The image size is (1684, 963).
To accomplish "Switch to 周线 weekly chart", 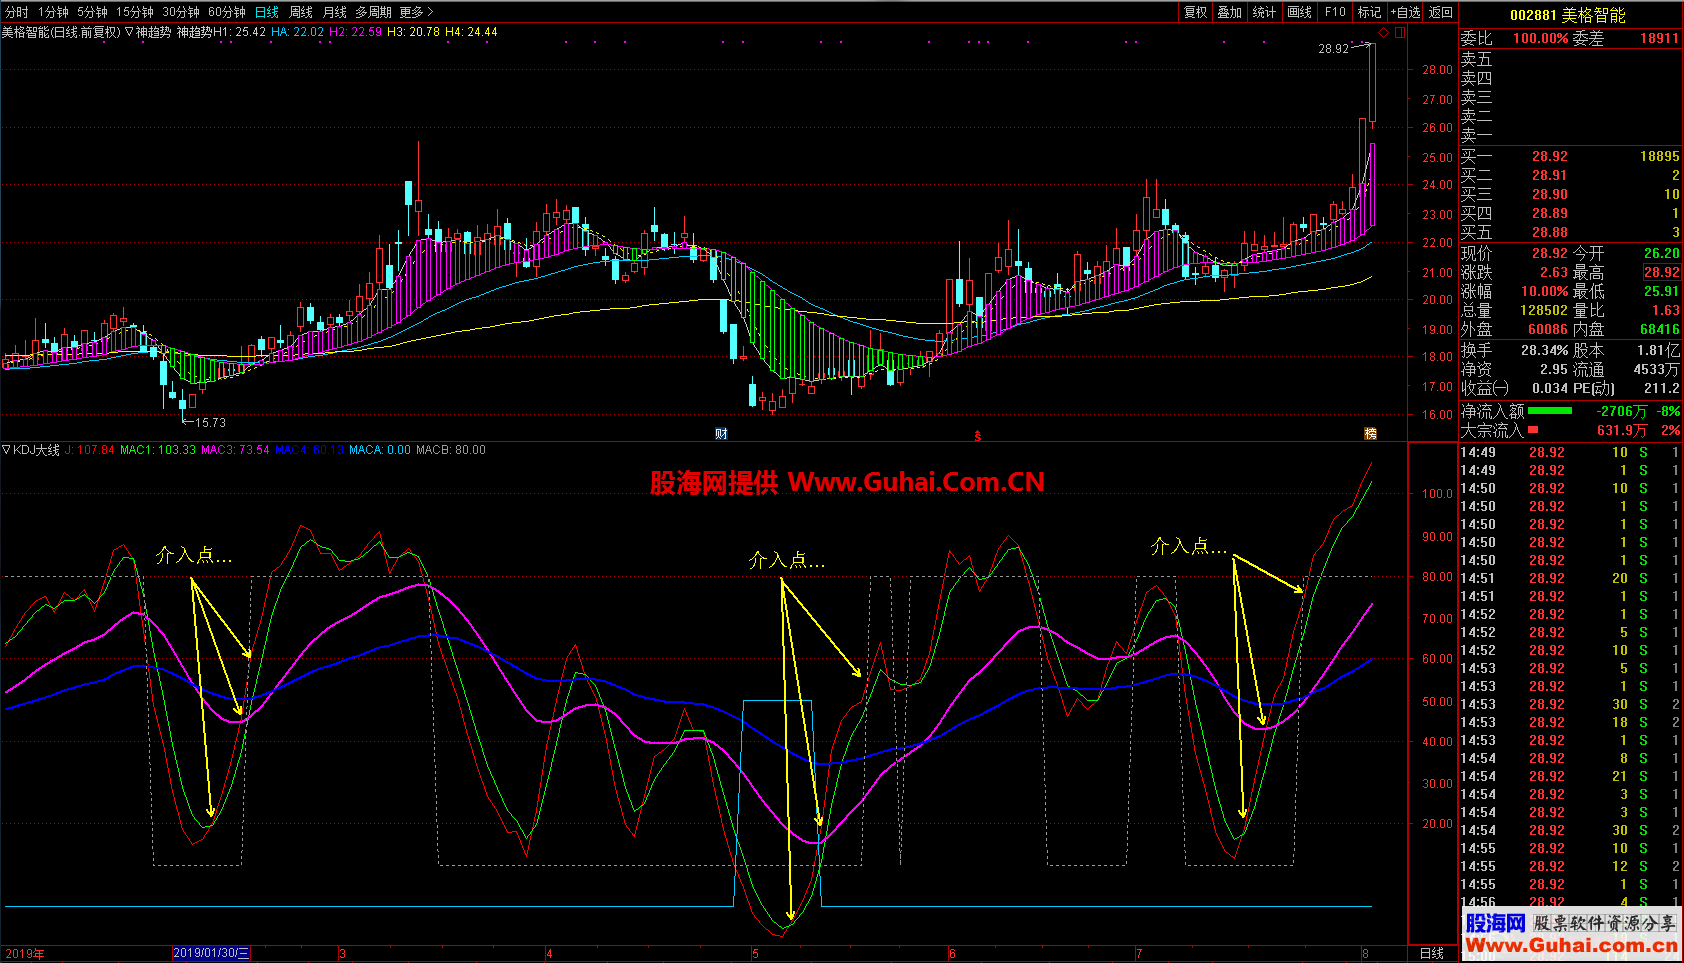I will click(x=301, y=12).
